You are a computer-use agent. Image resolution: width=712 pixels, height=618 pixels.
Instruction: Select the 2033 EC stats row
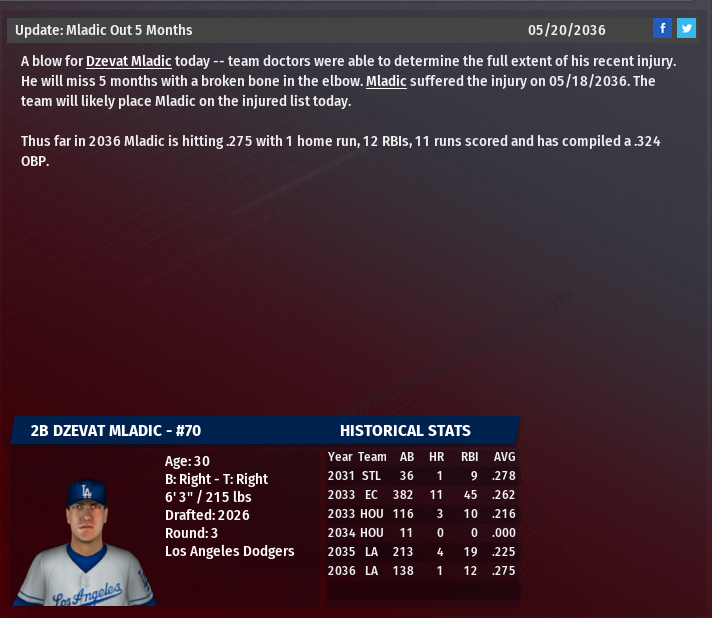coord(421,495)
